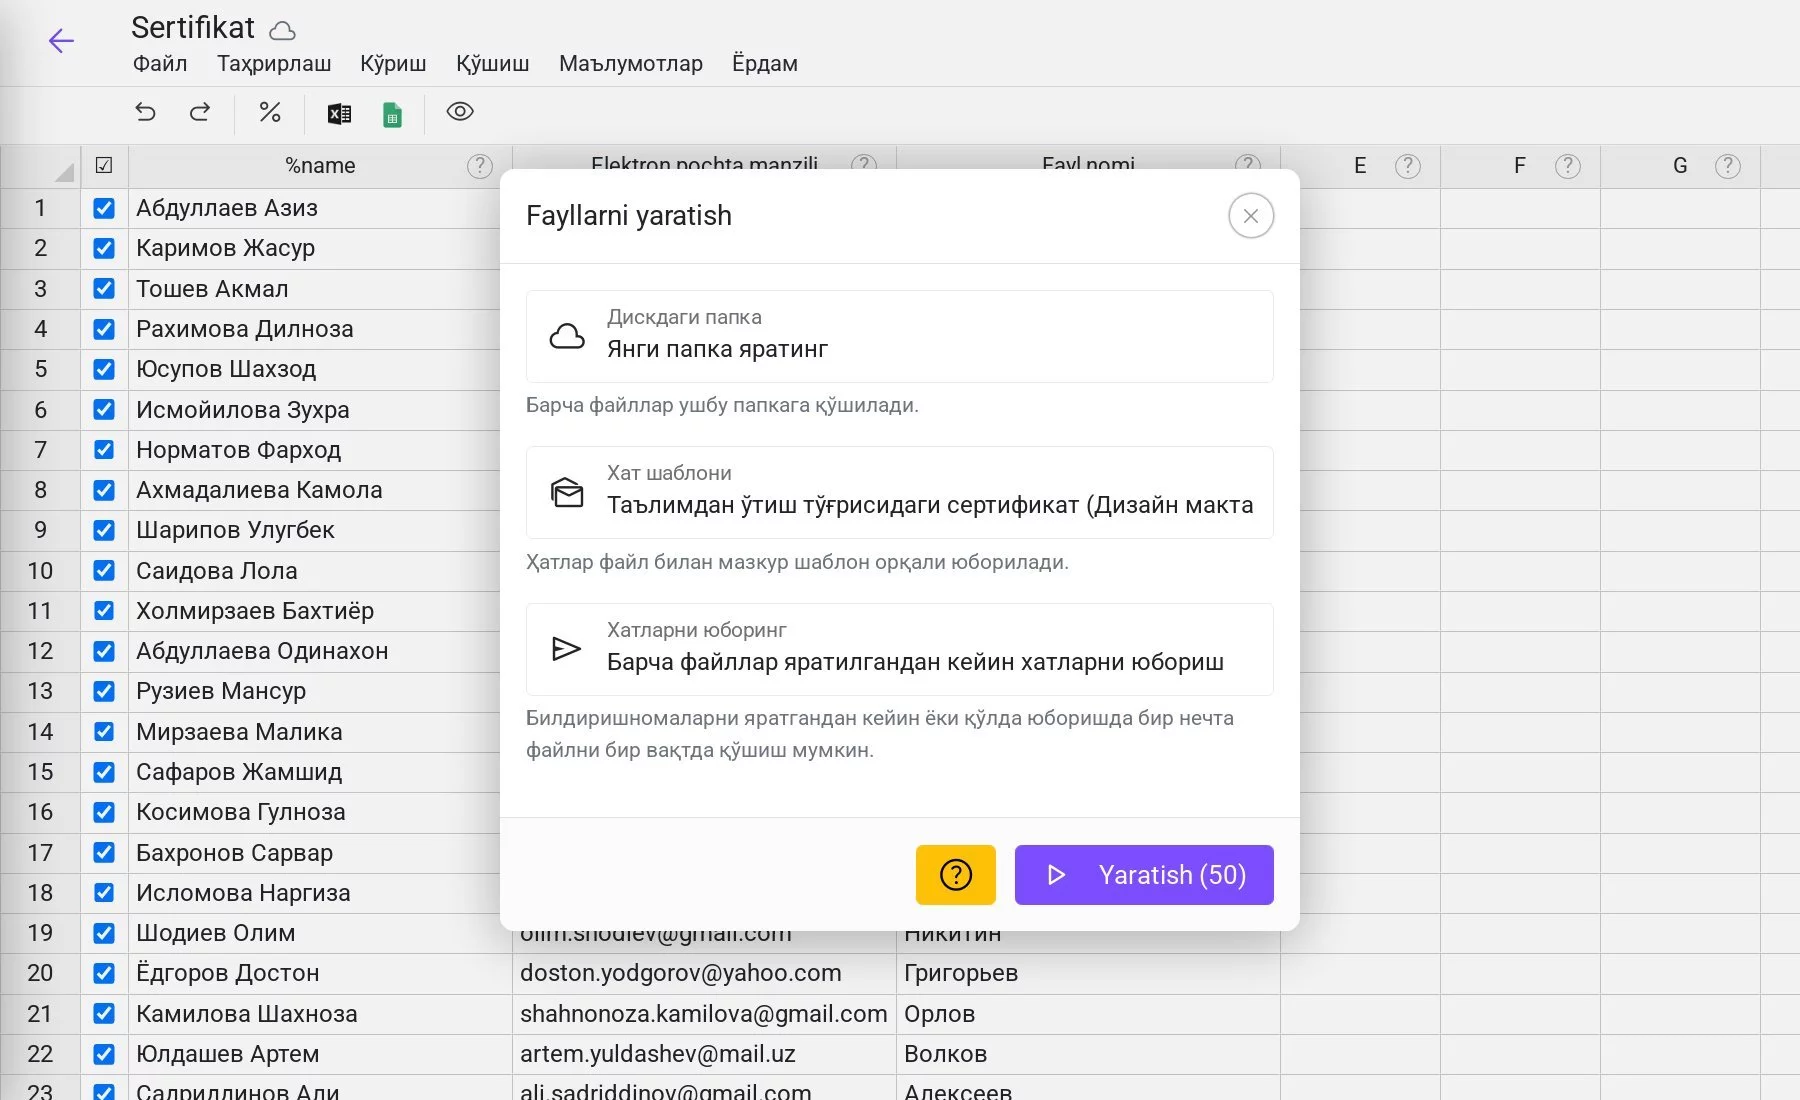Uncheck row Юлдашев Артем
This screenshot has height=1100, width=1800.
[x=104, y=1054]
